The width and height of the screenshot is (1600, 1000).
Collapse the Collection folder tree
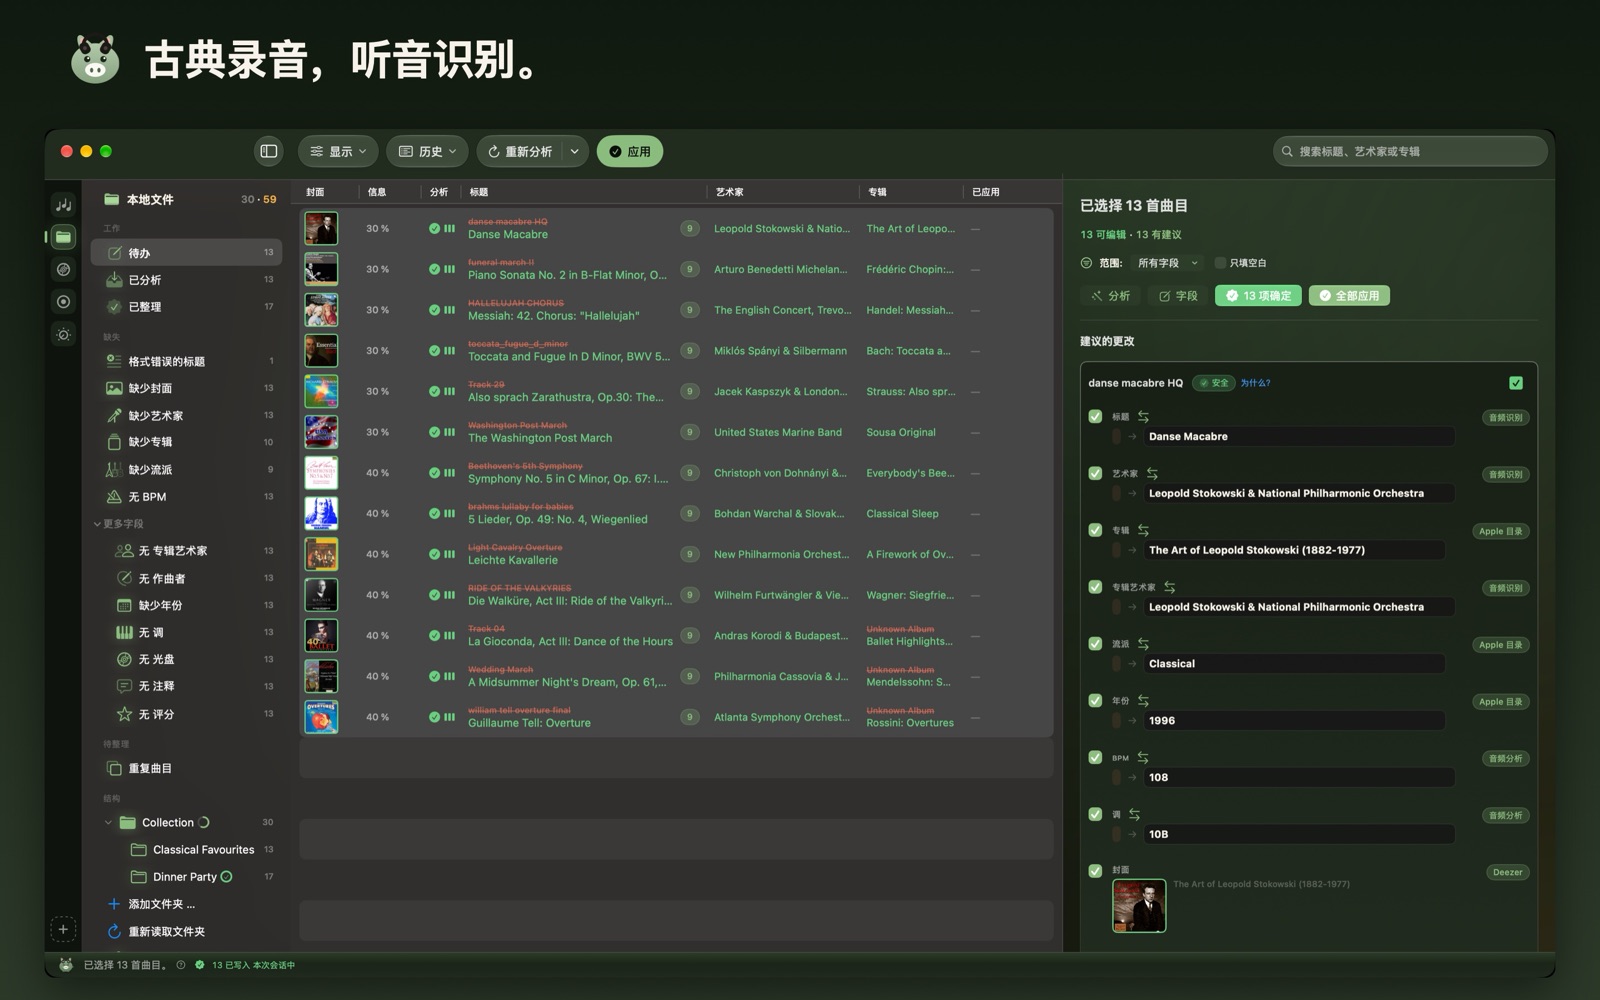pos(108,823)
